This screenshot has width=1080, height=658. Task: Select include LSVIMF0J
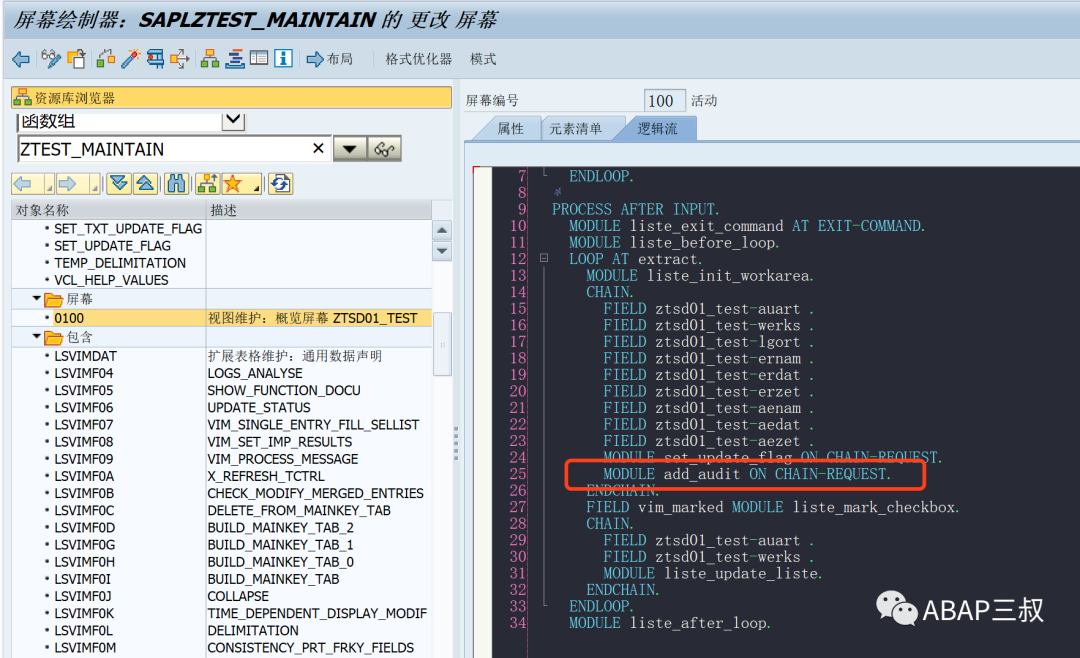[x=83, y=596]
